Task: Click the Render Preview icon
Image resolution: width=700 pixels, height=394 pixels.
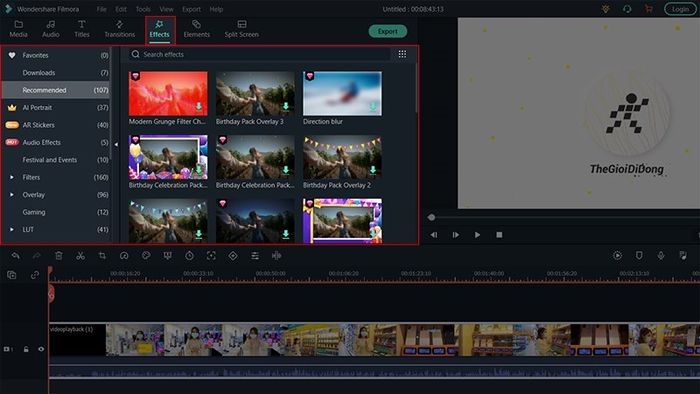Action: (x=617, y=256)
